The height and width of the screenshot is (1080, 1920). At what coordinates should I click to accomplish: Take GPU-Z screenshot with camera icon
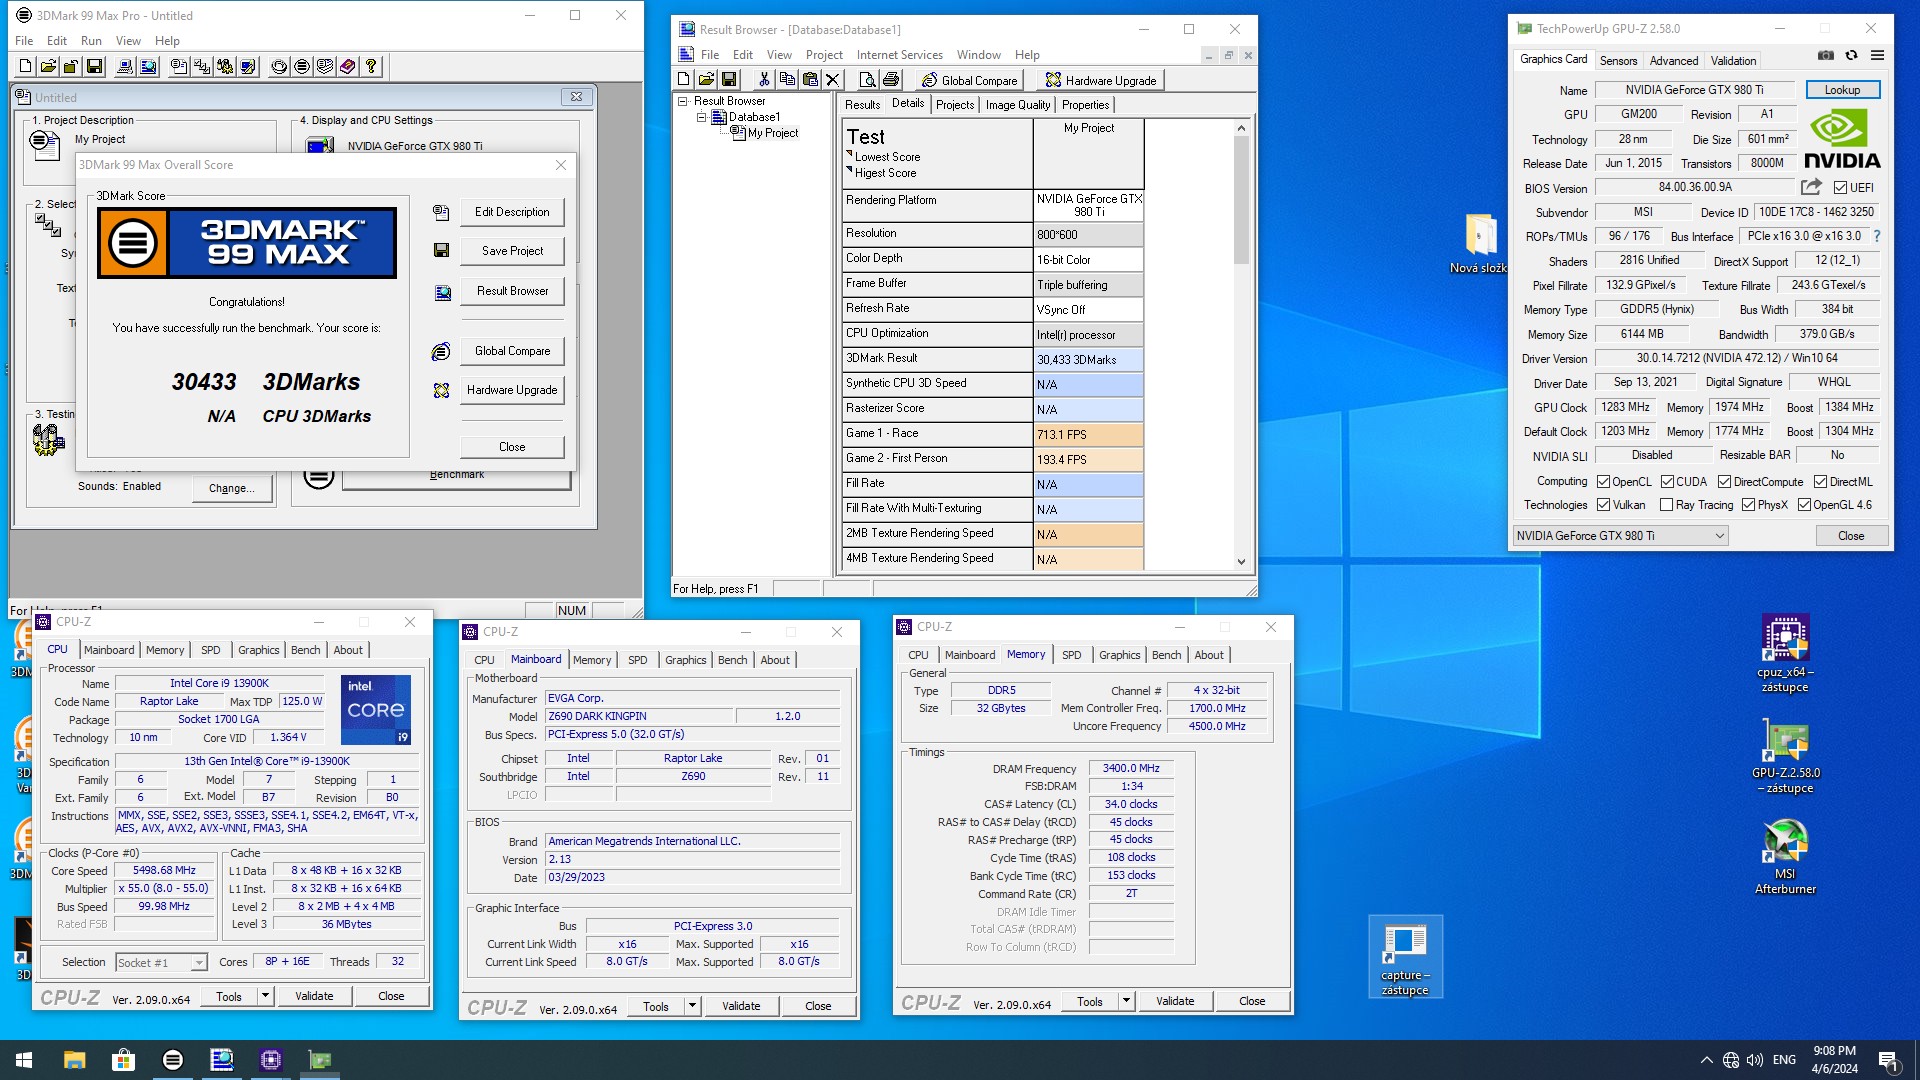(x=1825, y=56)
